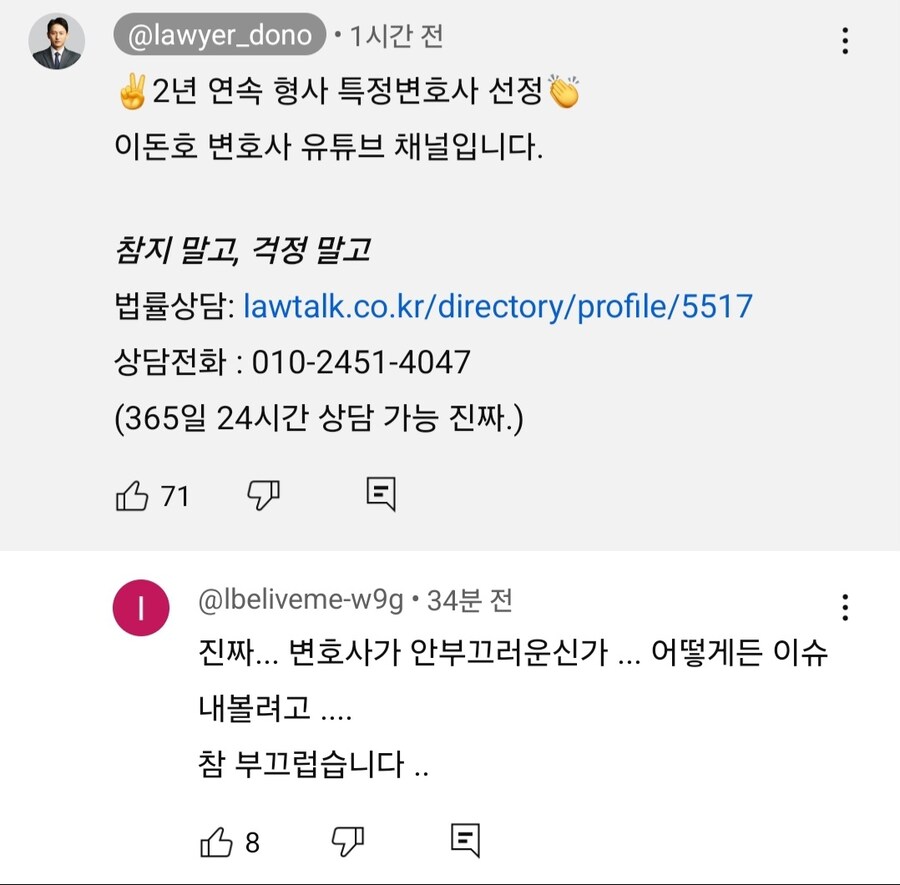The height and width of the screenshot is (885, 900).
Task: Click @lawyer_dono's profile picture
Action: click(x=57, y=37)
